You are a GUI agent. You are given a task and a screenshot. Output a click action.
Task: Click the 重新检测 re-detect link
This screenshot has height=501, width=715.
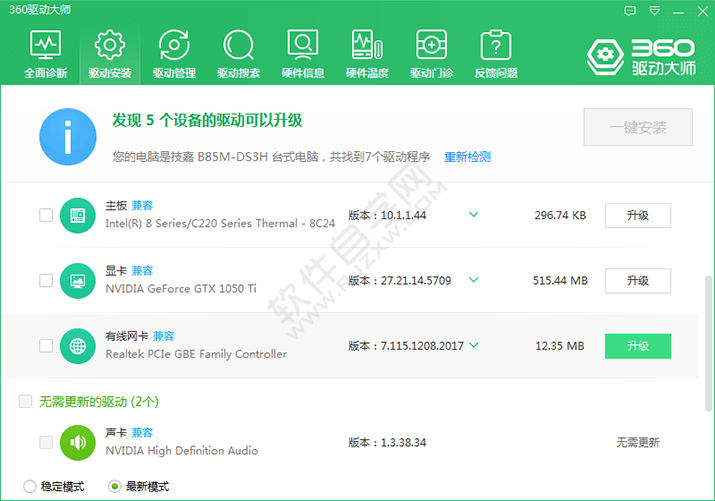click(467, 157)
